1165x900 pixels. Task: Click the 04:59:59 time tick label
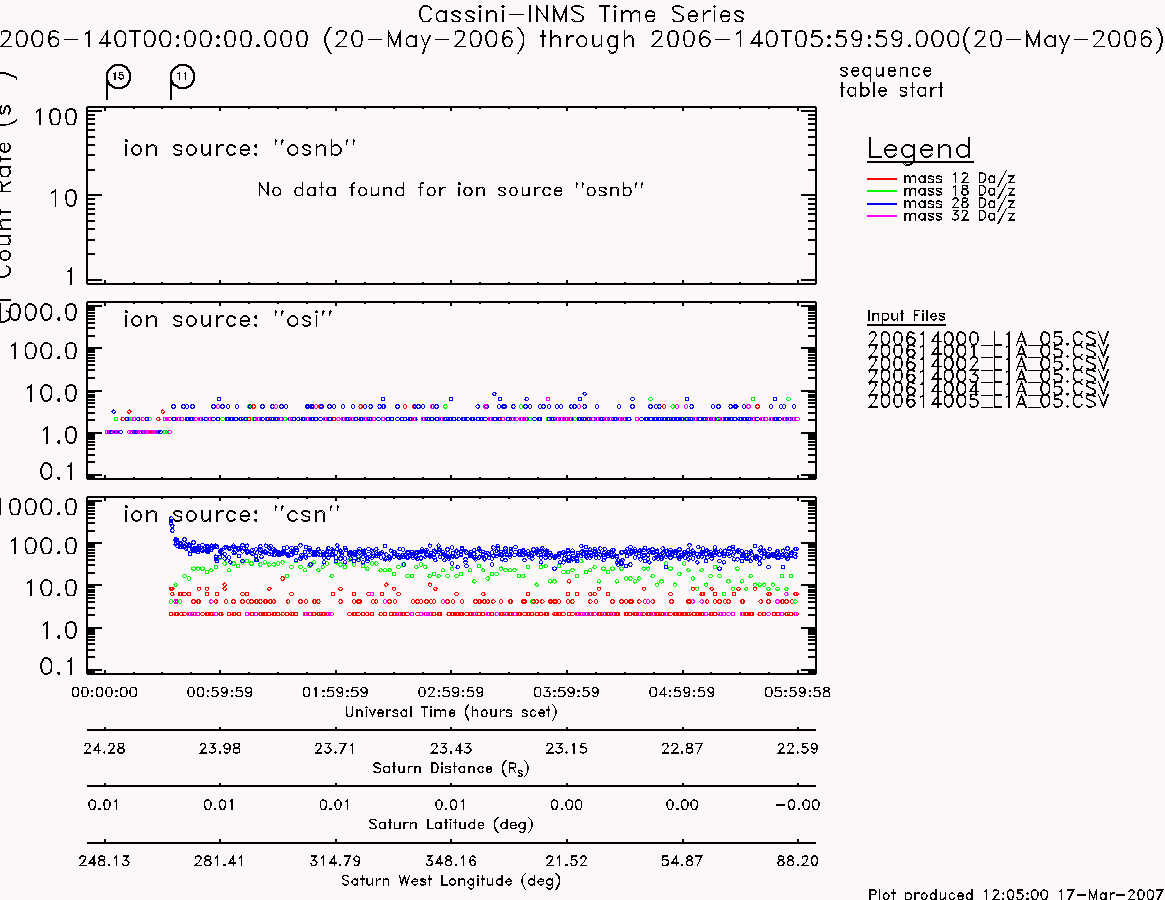681,692
